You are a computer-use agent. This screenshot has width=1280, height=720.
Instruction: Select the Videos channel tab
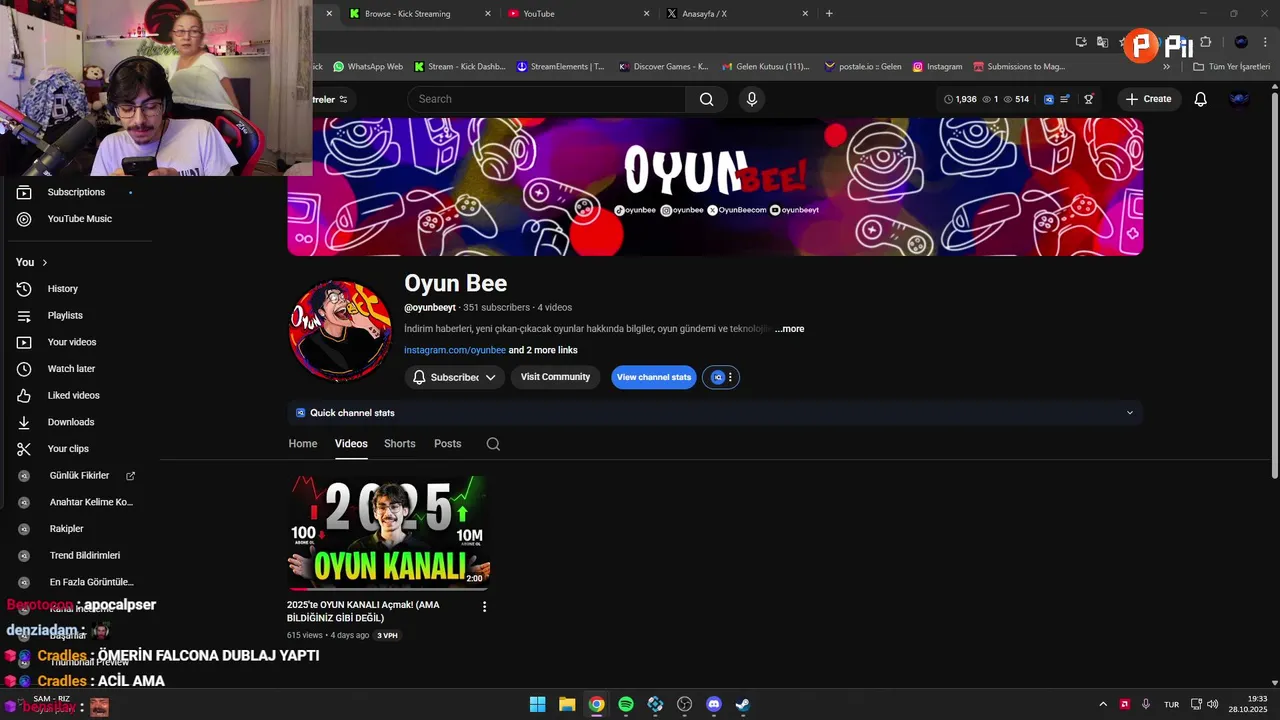click(x=351, y=444)
